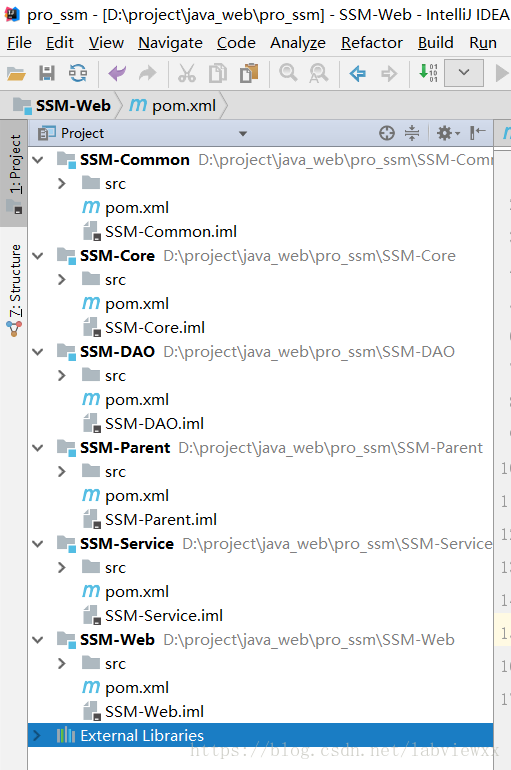Click the Open folder toolbar icon
This screenshot has height=770, width=511.
(x=16, y=74)
